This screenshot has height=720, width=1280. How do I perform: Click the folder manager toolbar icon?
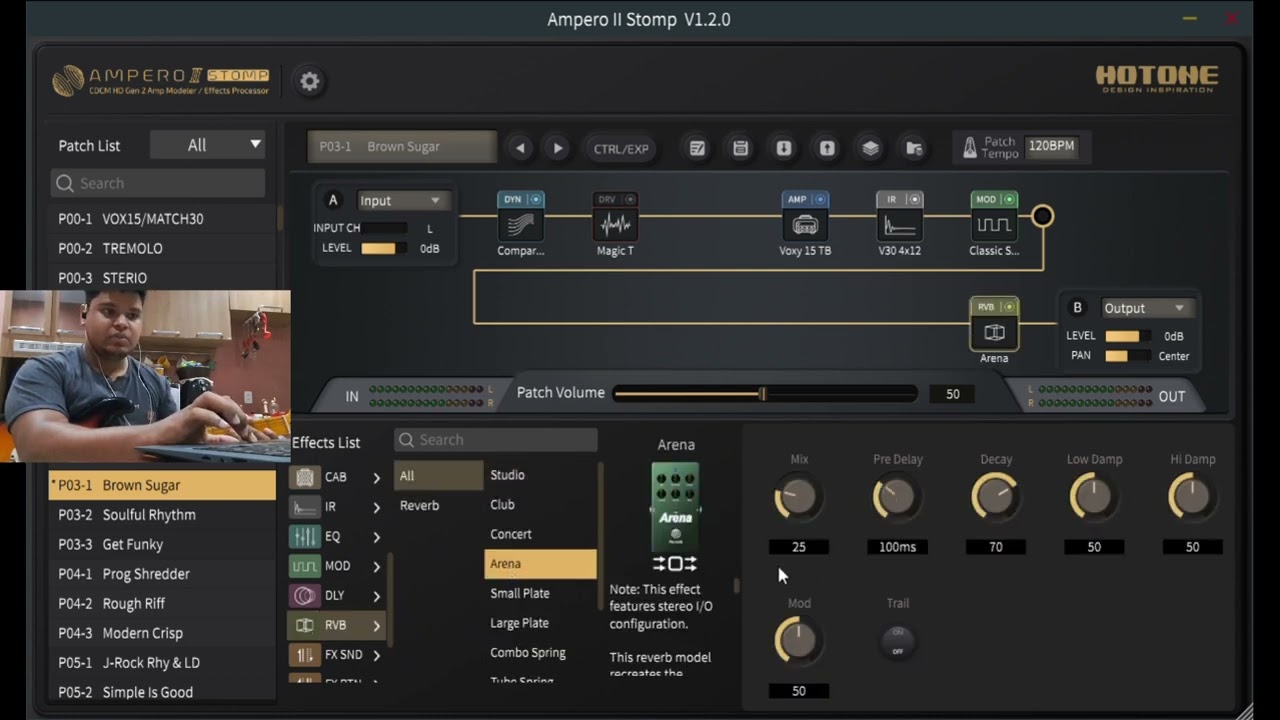pos(914,148)
